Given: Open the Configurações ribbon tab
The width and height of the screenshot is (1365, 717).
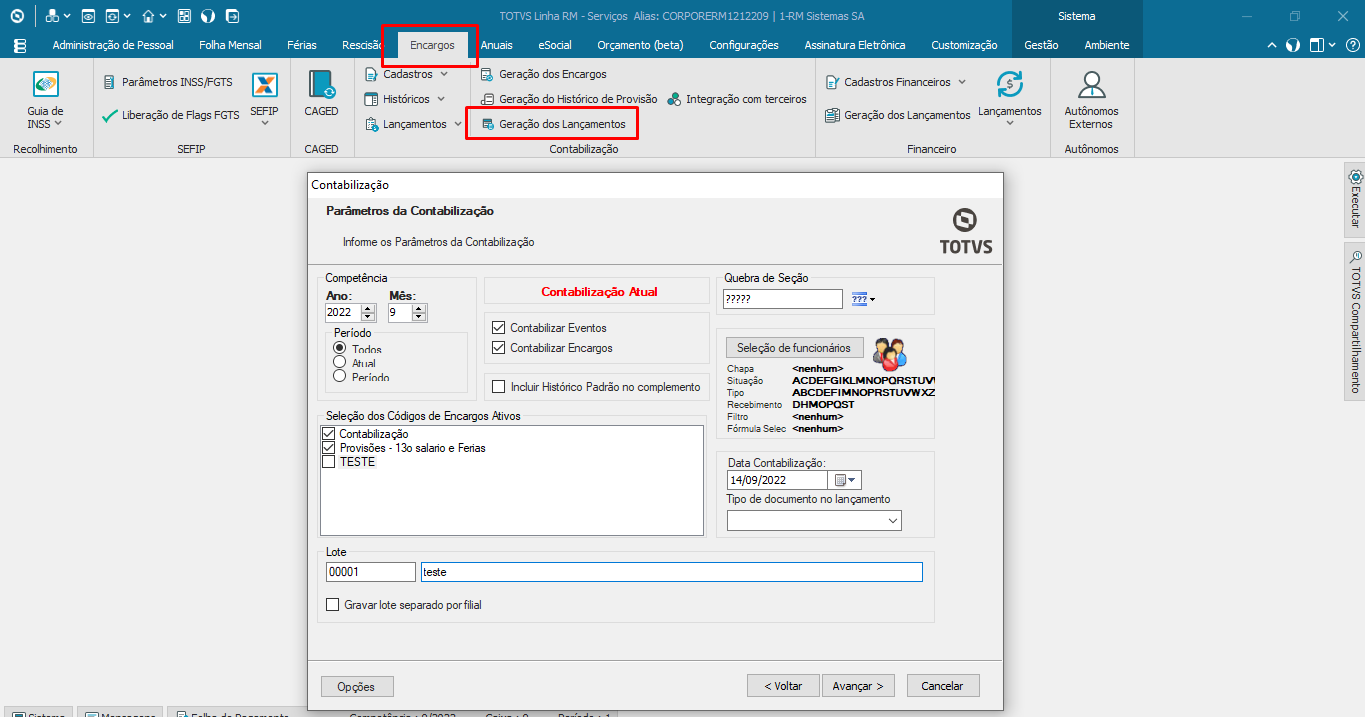Looking at the screenshot, I should point(744,45).
